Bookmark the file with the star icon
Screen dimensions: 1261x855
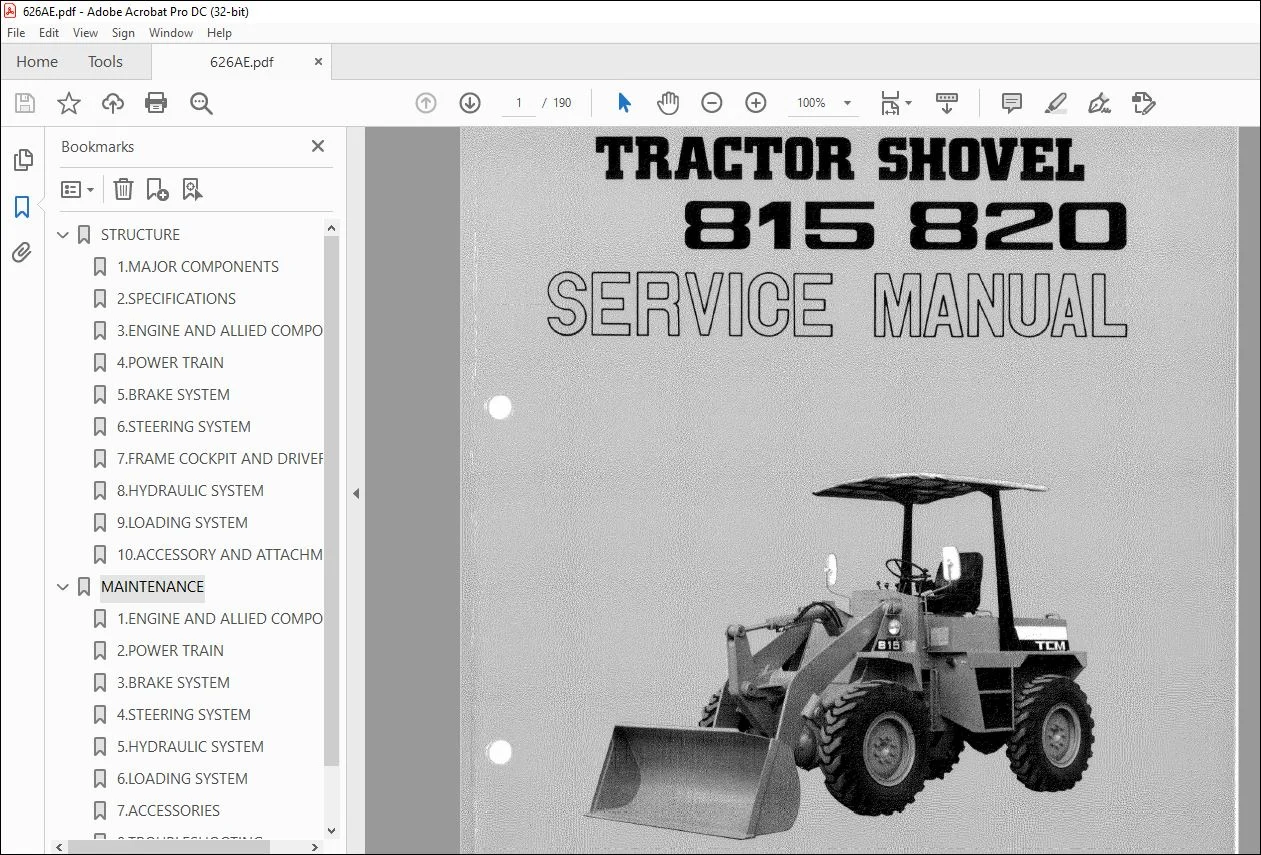tap(69, 103)
